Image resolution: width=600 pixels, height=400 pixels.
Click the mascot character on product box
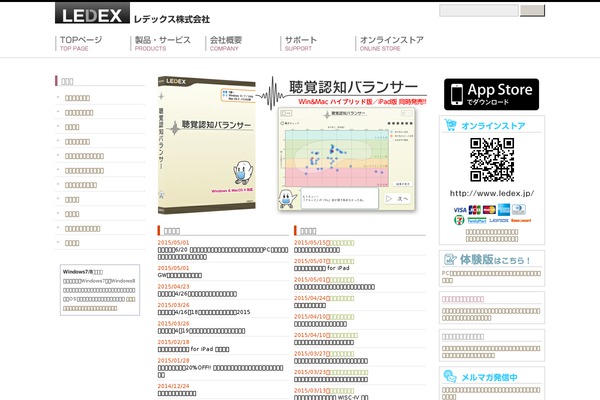pos(243,172)
